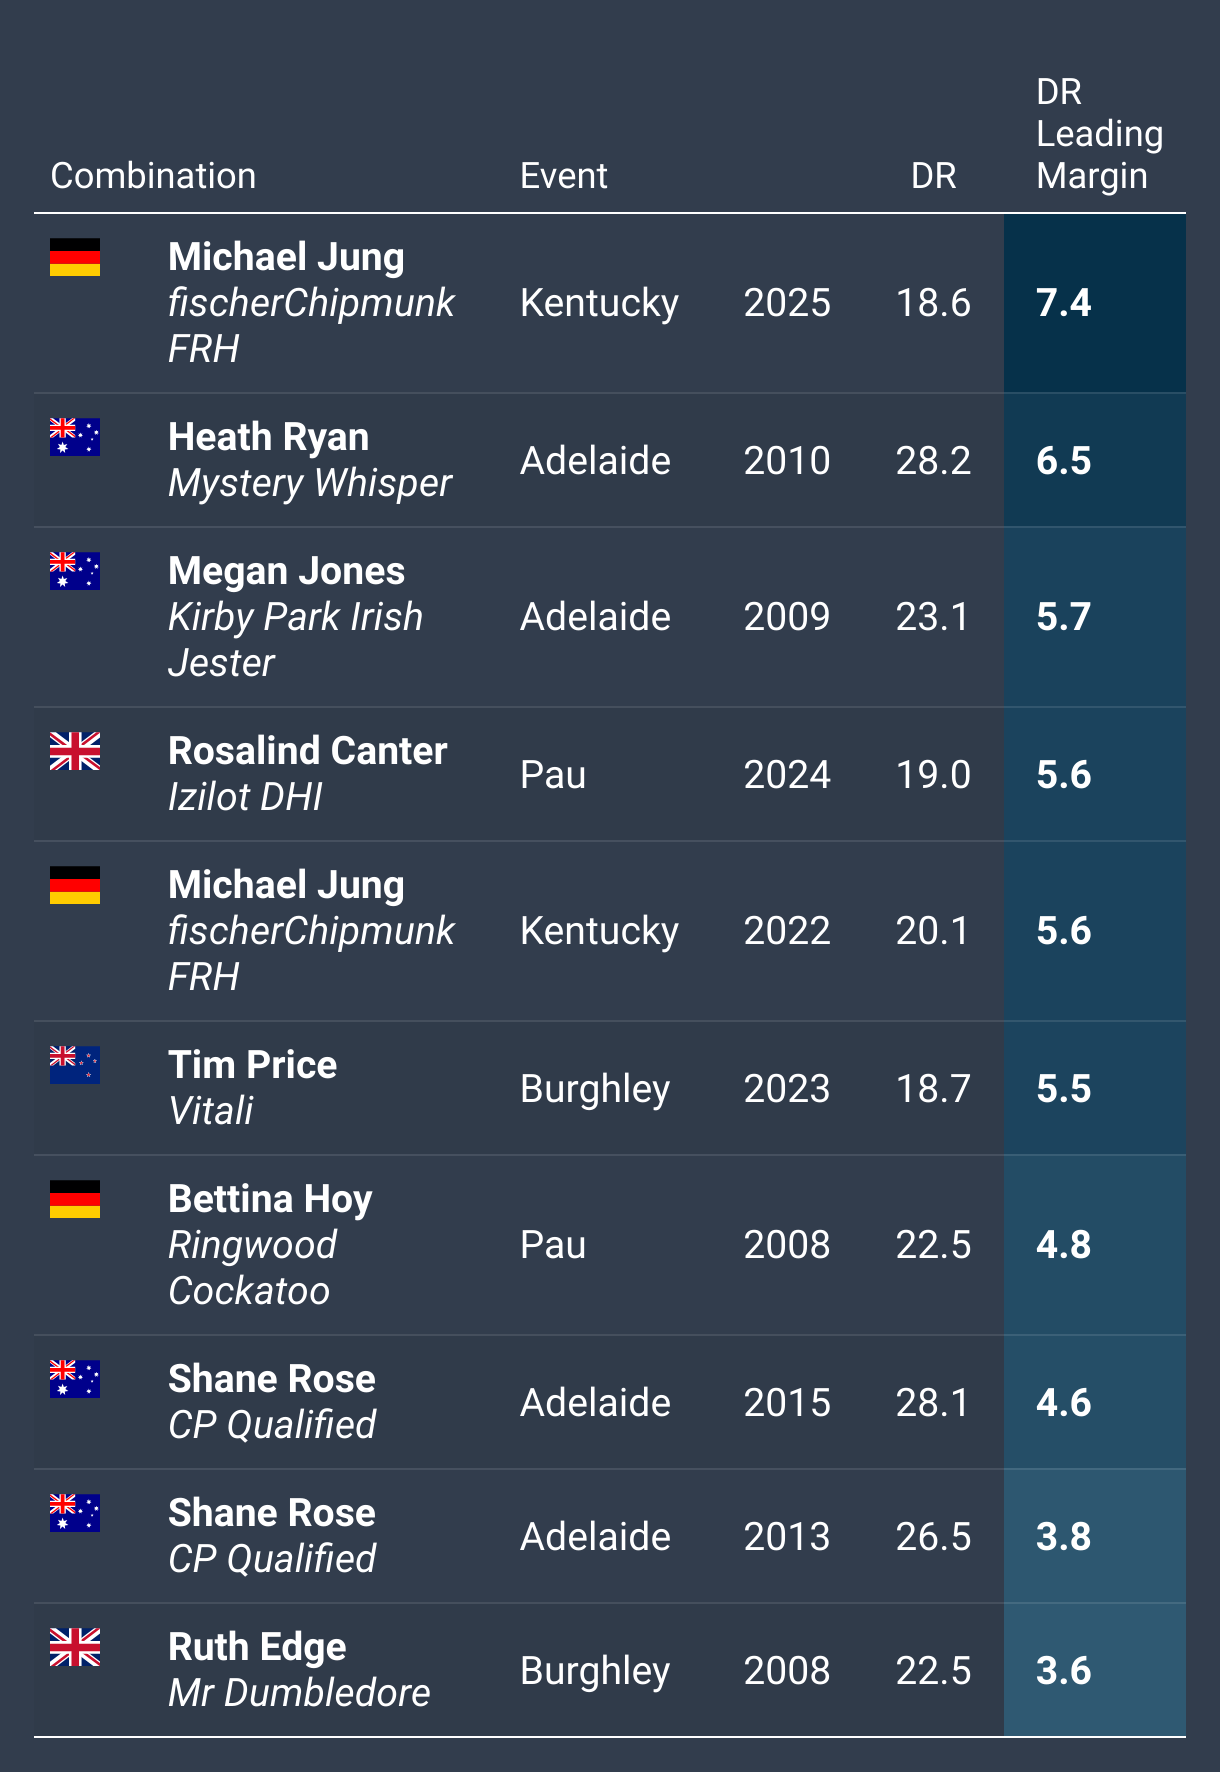Click the 19.0 DR value for Pau 2024
Image resolution: width=1220 pixels, height=1772 pixels.
[x=933, y=775]
